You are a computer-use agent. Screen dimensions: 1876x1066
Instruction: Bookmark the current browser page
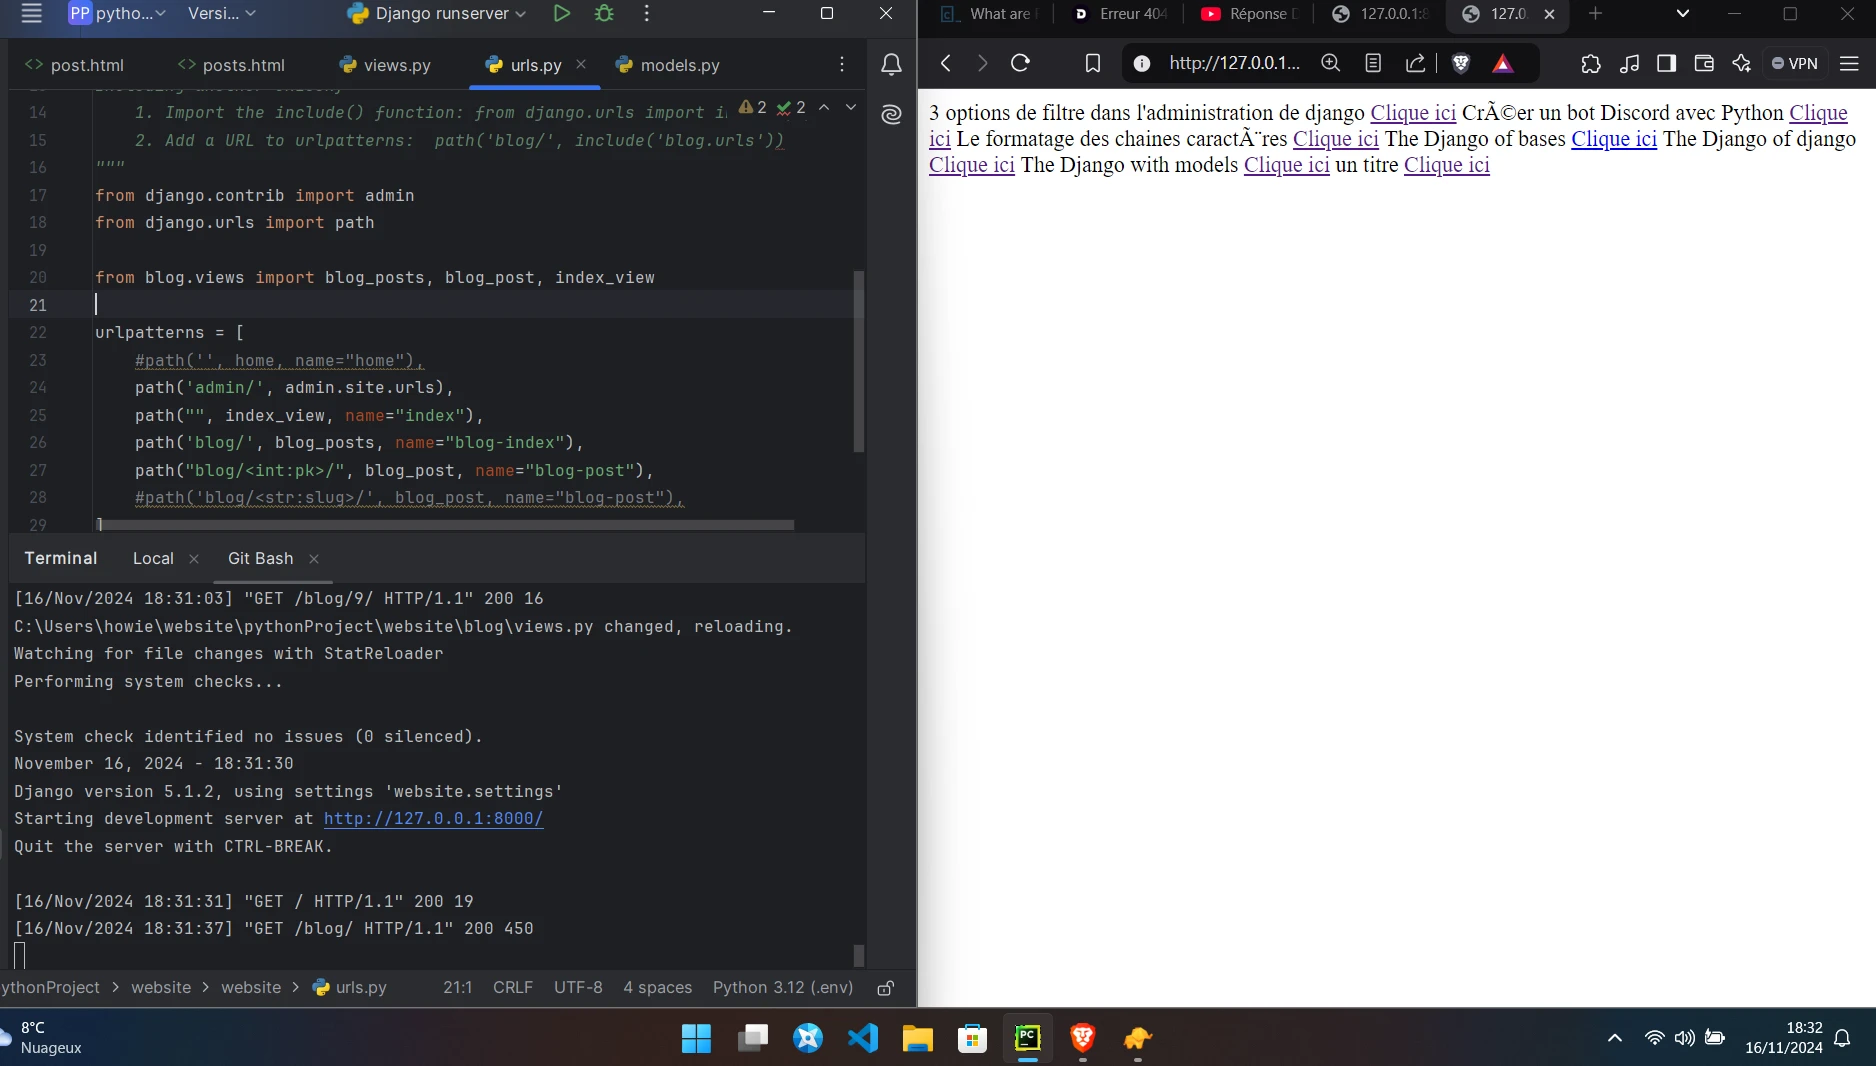pyautogui.click(x=1092, y=63)
